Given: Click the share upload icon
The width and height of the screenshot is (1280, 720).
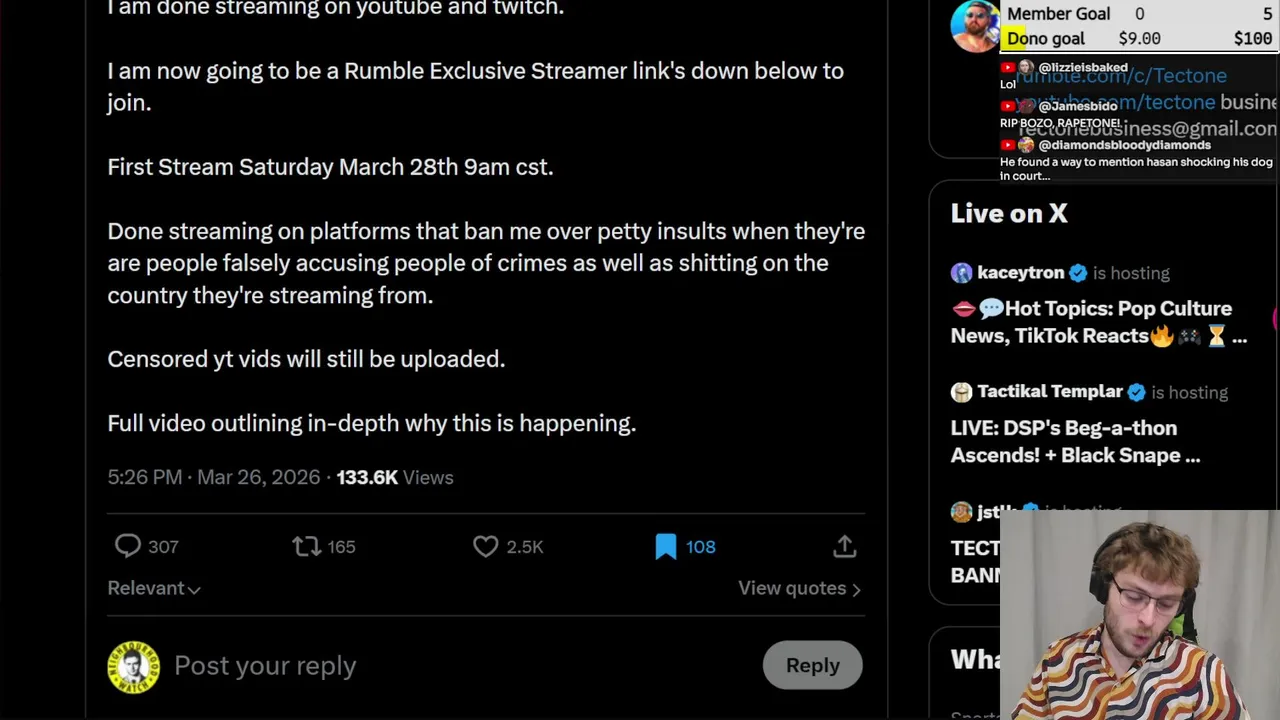Looking at the screenshot, I should coord(844,546).
